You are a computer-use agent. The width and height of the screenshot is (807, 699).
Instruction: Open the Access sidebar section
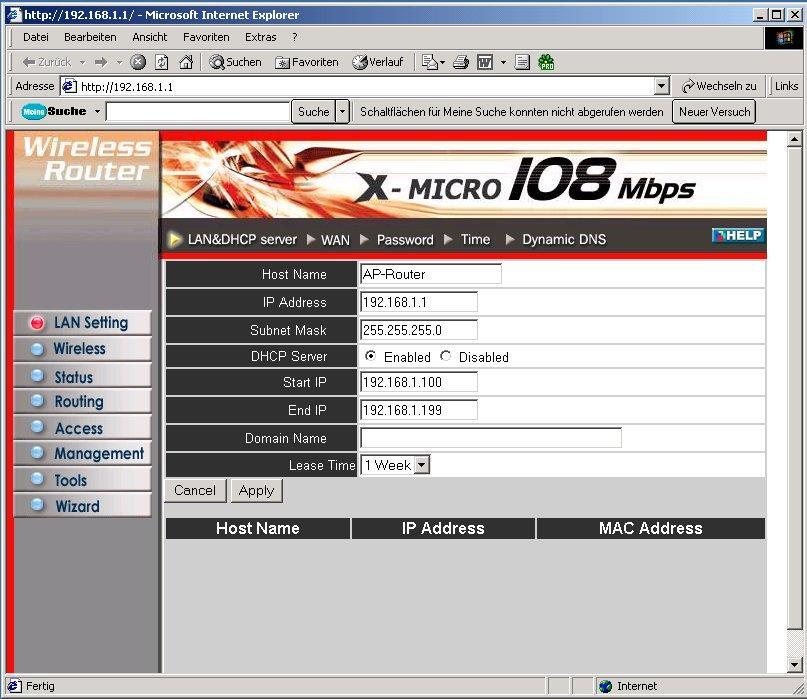pyautogui.click(x=82, y=427)
